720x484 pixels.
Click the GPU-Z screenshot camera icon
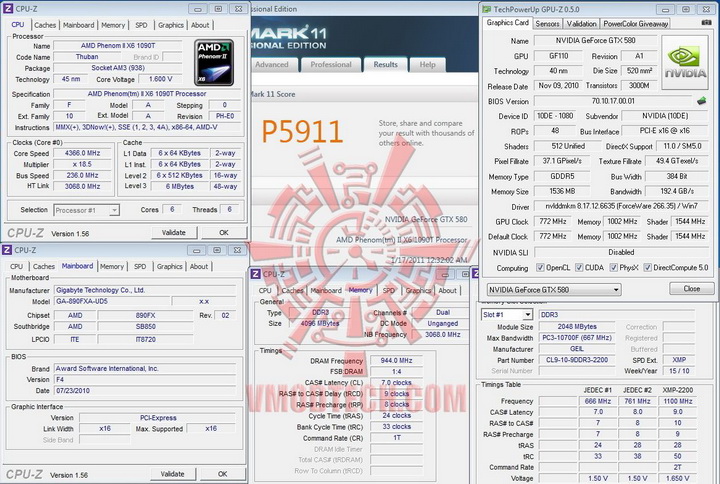coord(706,23)
